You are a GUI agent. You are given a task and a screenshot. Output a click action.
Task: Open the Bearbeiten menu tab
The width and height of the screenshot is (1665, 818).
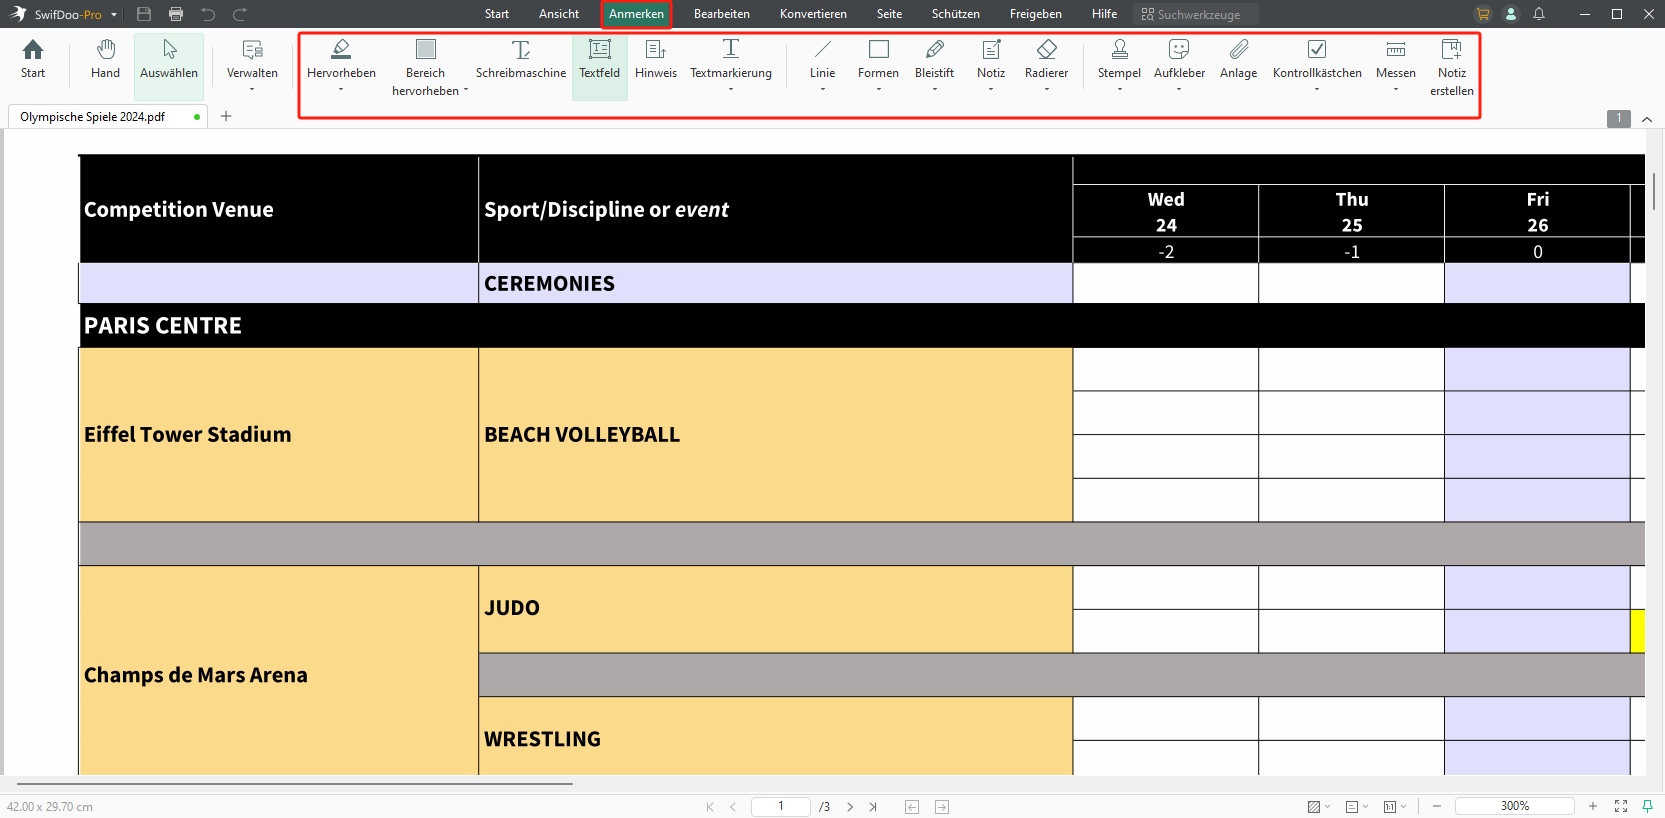(x=721, y=14)
